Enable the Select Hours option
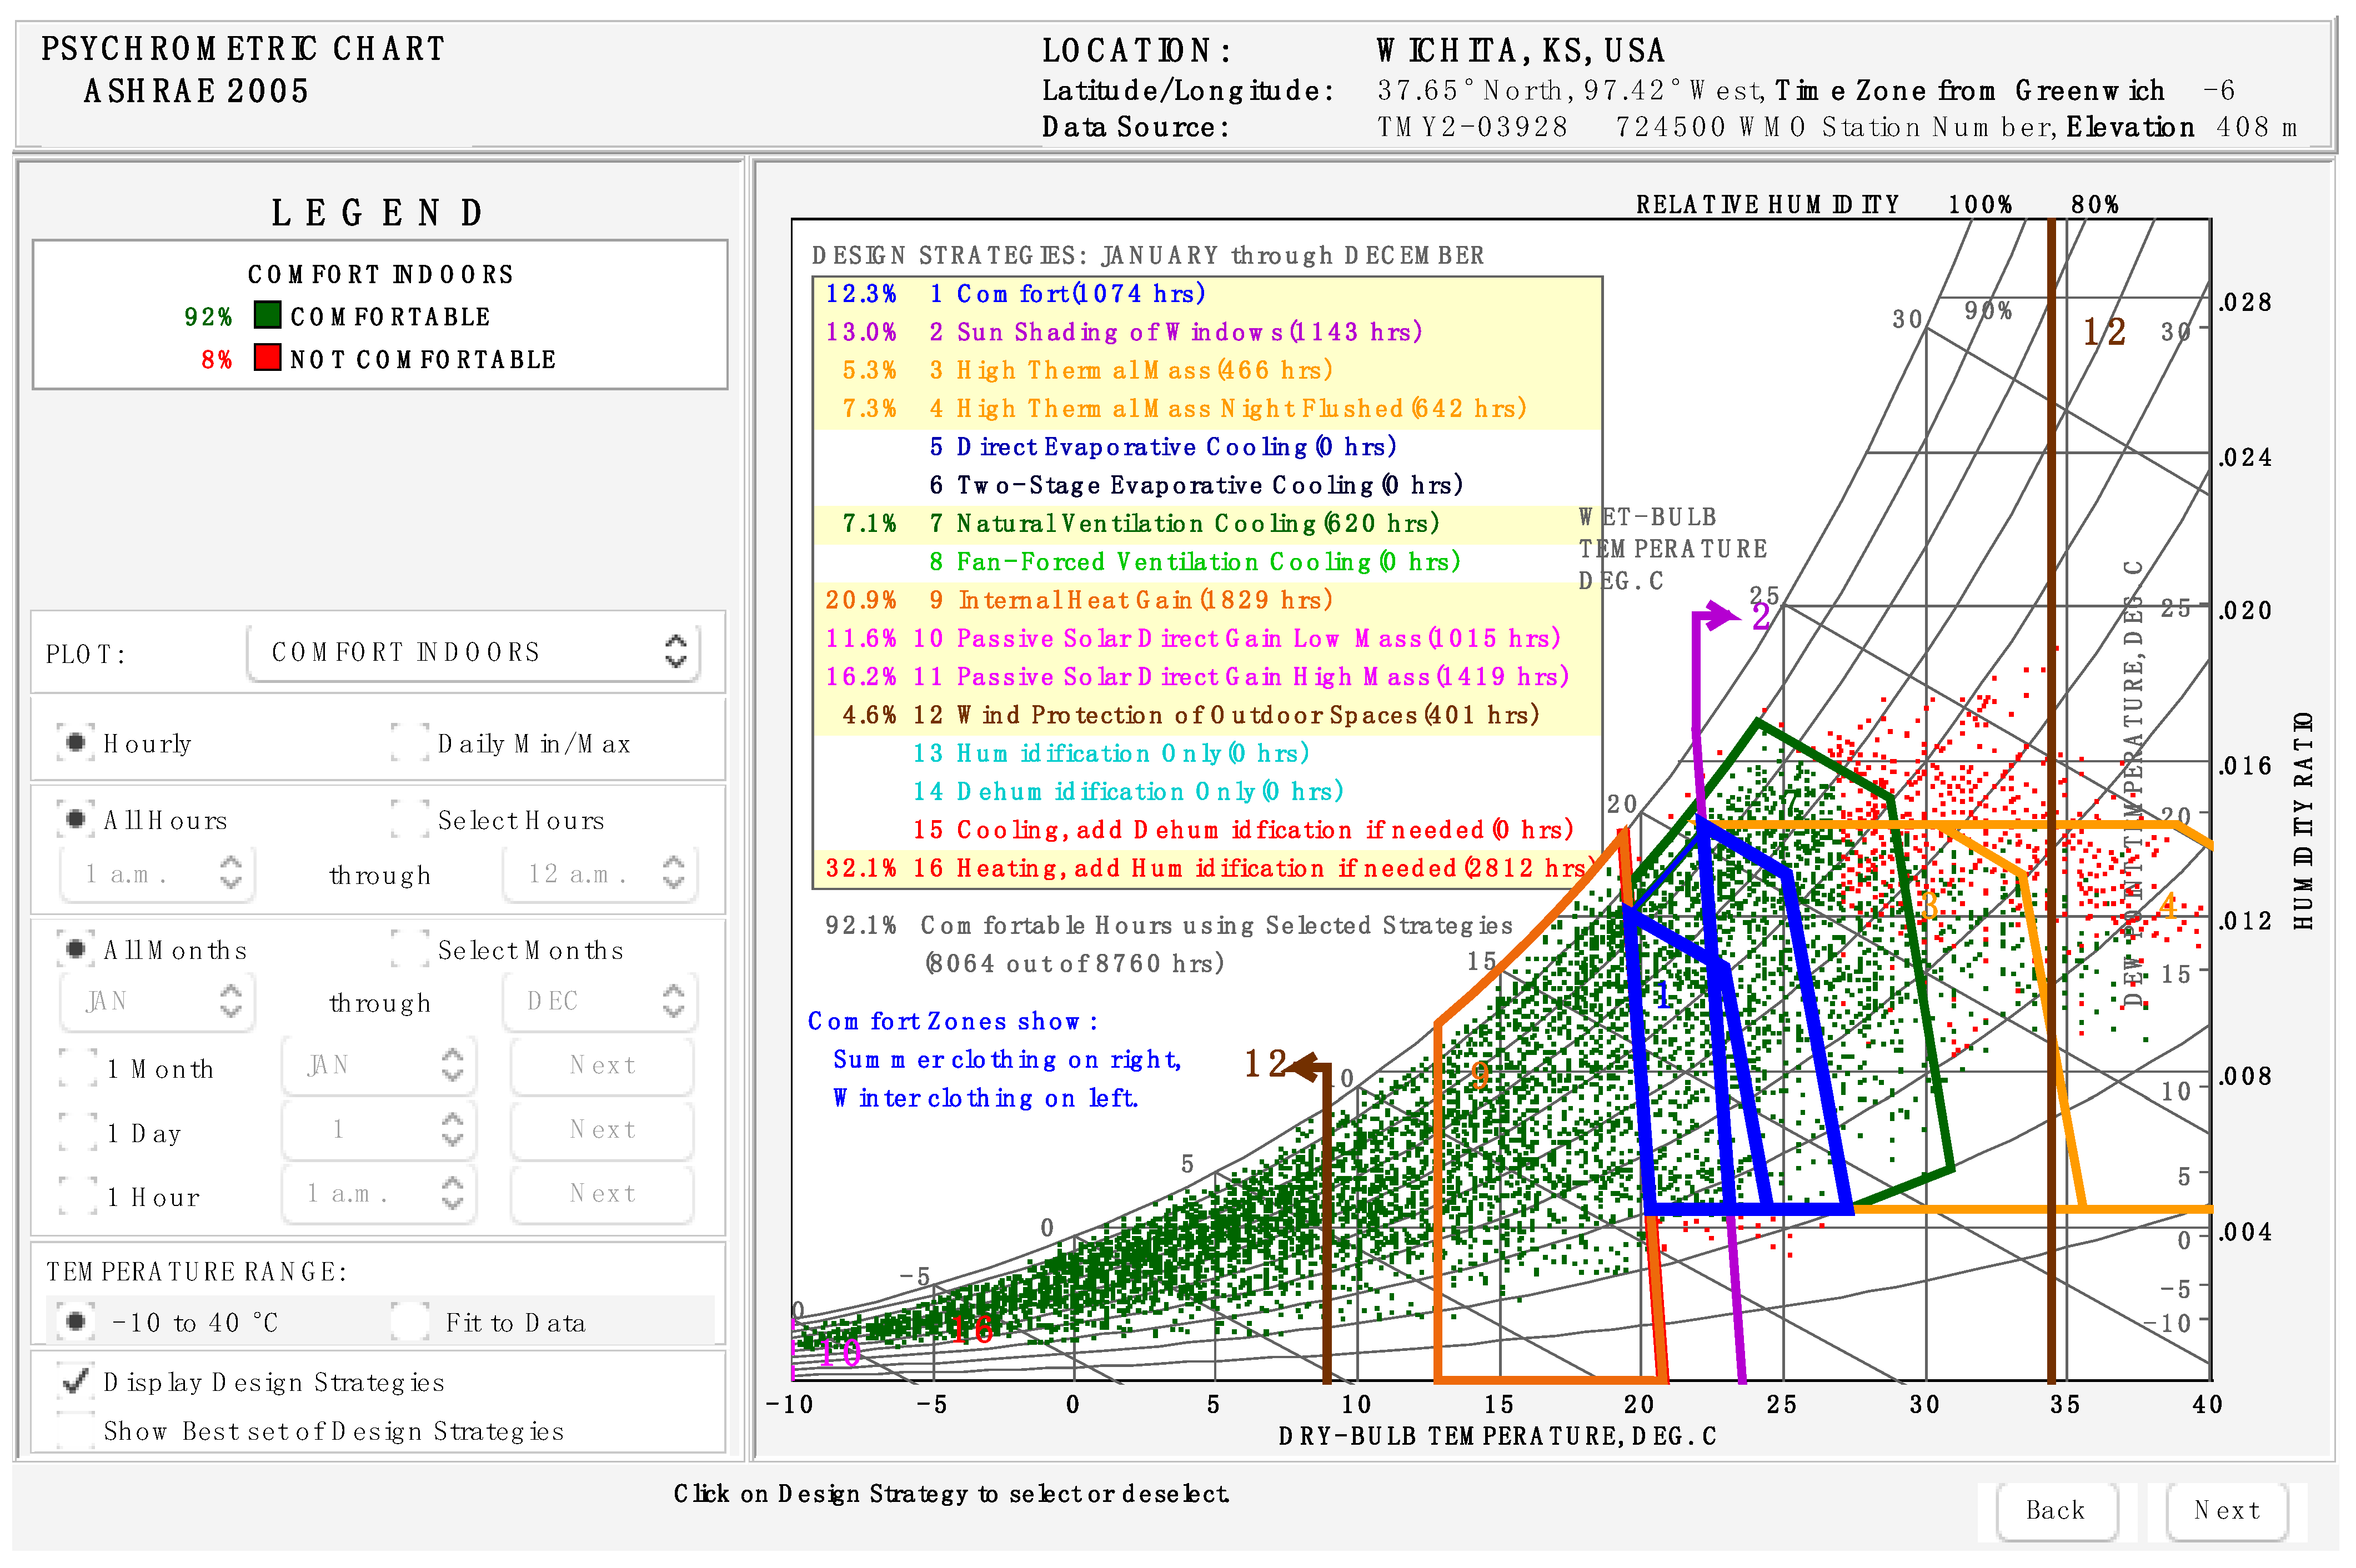Screen dimensions: 2356x1568 409,819
